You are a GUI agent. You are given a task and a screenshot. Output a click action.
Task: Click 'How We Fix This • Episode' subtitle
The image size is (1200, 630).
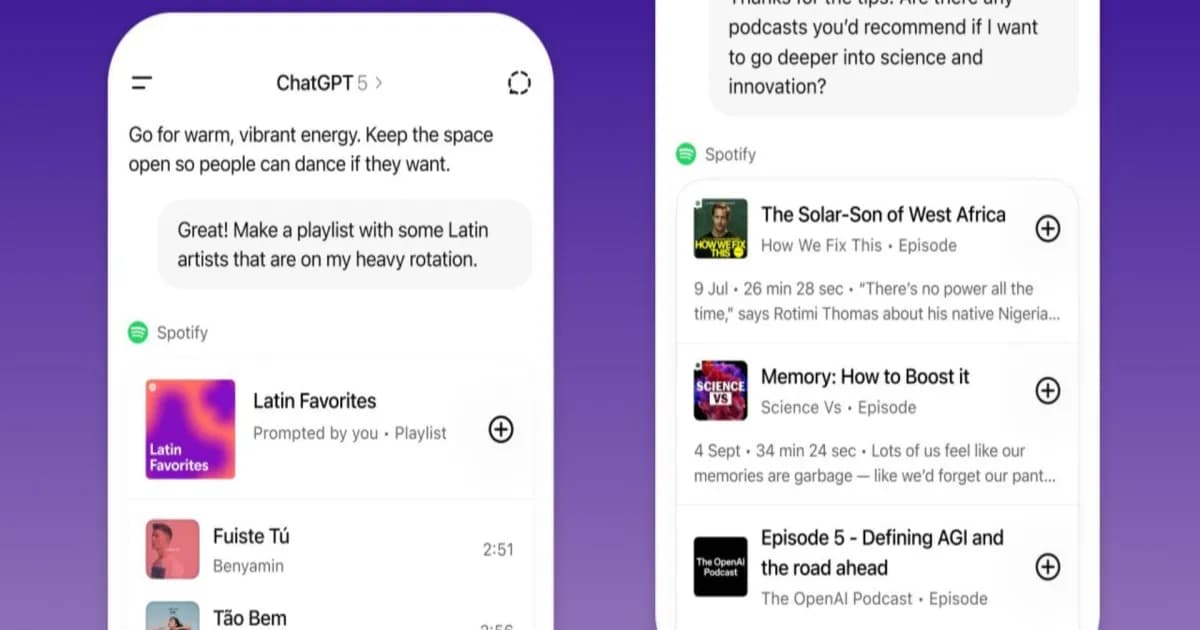point(858,245)
